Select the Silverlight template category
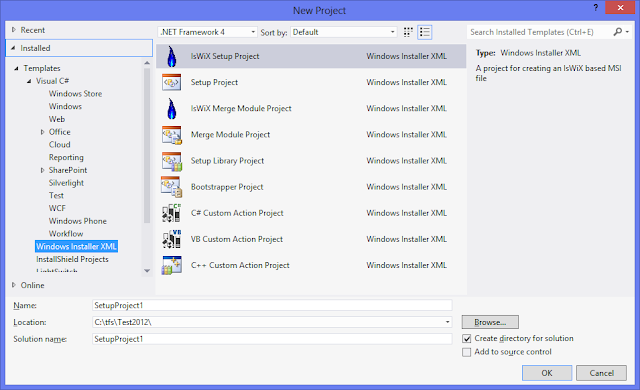This screenshot has width=640, height=390. pyautogui.click(x=66, y=183)
